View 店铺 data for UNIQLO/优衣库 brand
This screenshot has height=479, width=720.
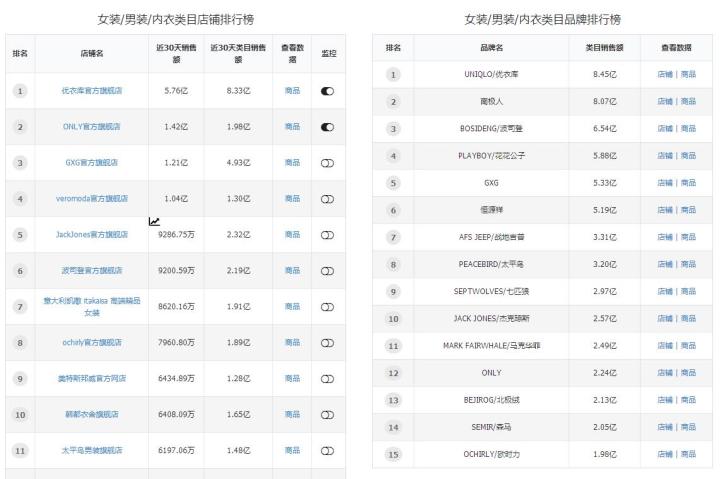click(x=665, y=74)
